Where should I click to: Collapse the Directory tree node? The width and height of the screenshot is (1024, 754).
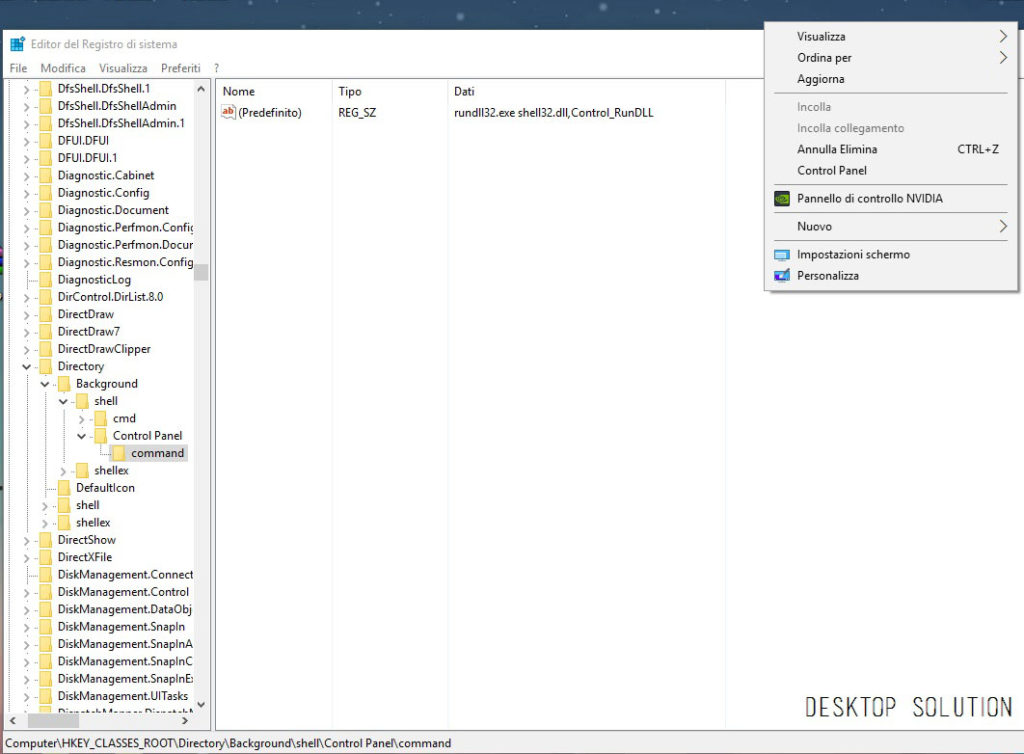(27, 367)
